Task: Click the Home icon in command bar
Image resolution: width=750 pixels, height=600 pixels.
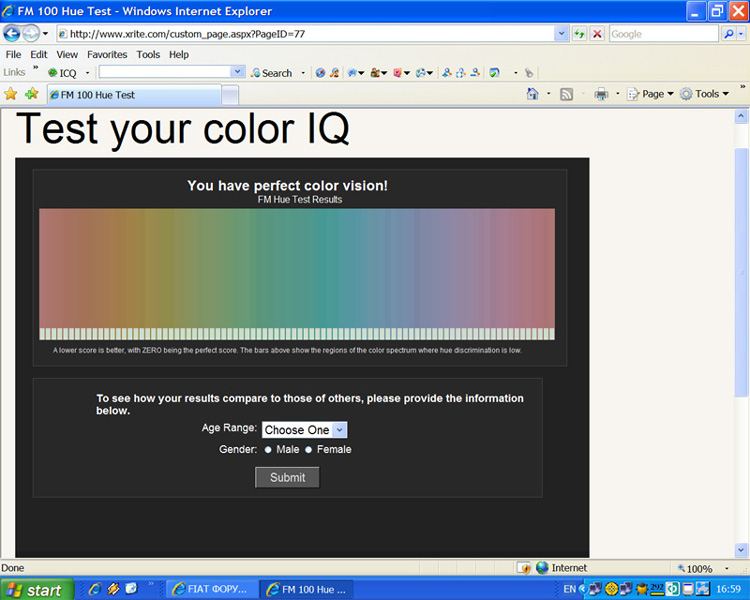Action: (x=533, y=94)
